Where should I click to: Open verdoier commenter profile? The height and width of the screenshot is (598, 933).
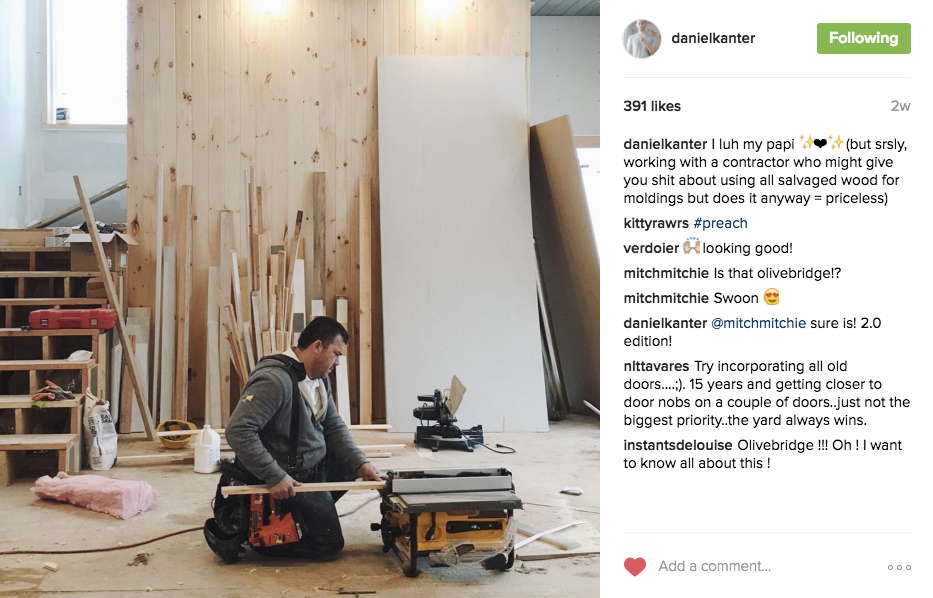point(651,248)
